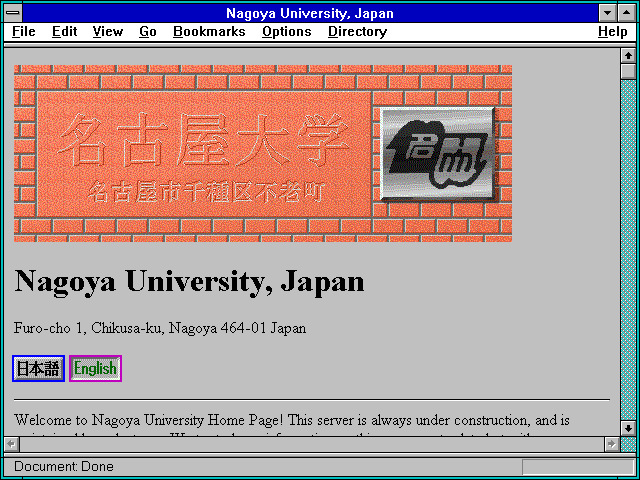Click the Japanese 日本語 language button

(x=38, y=369)
